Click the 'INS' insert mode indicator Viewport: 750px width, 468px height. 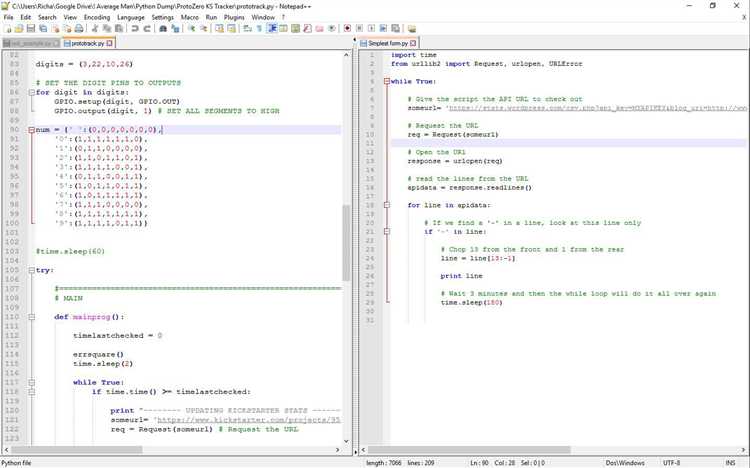[x=730, y=463]
